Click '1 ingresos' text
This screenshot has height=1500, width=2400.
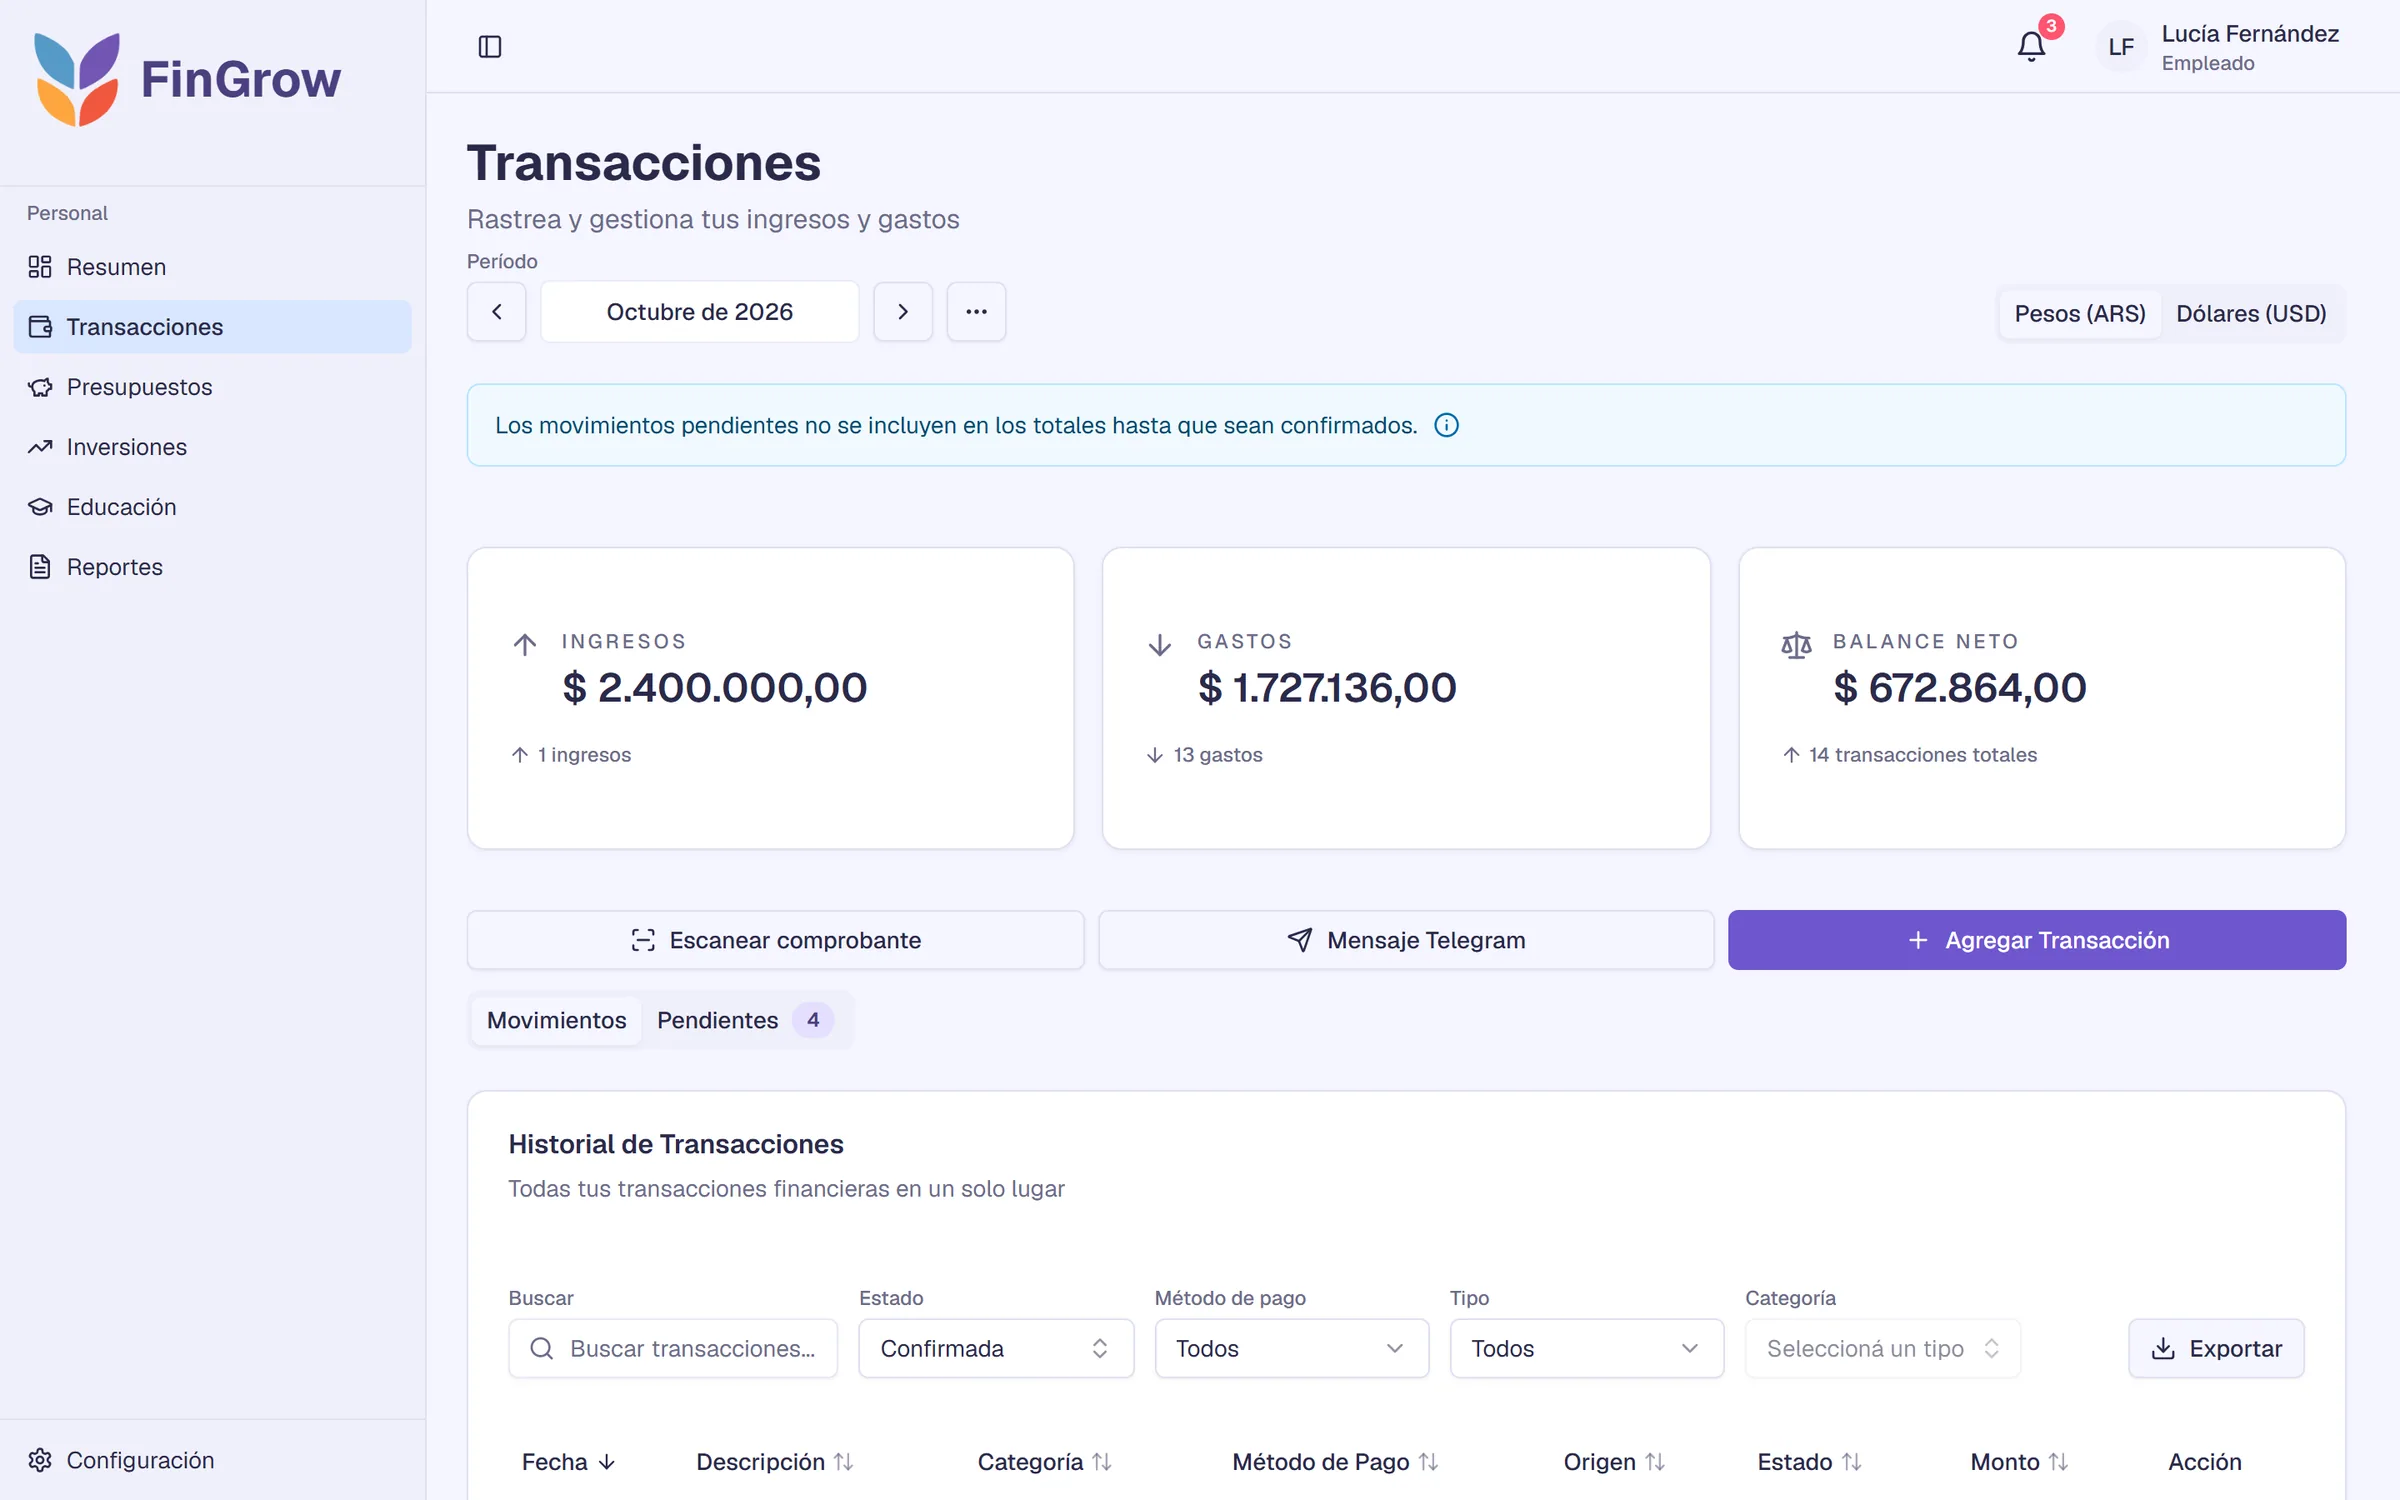(584, 755)
